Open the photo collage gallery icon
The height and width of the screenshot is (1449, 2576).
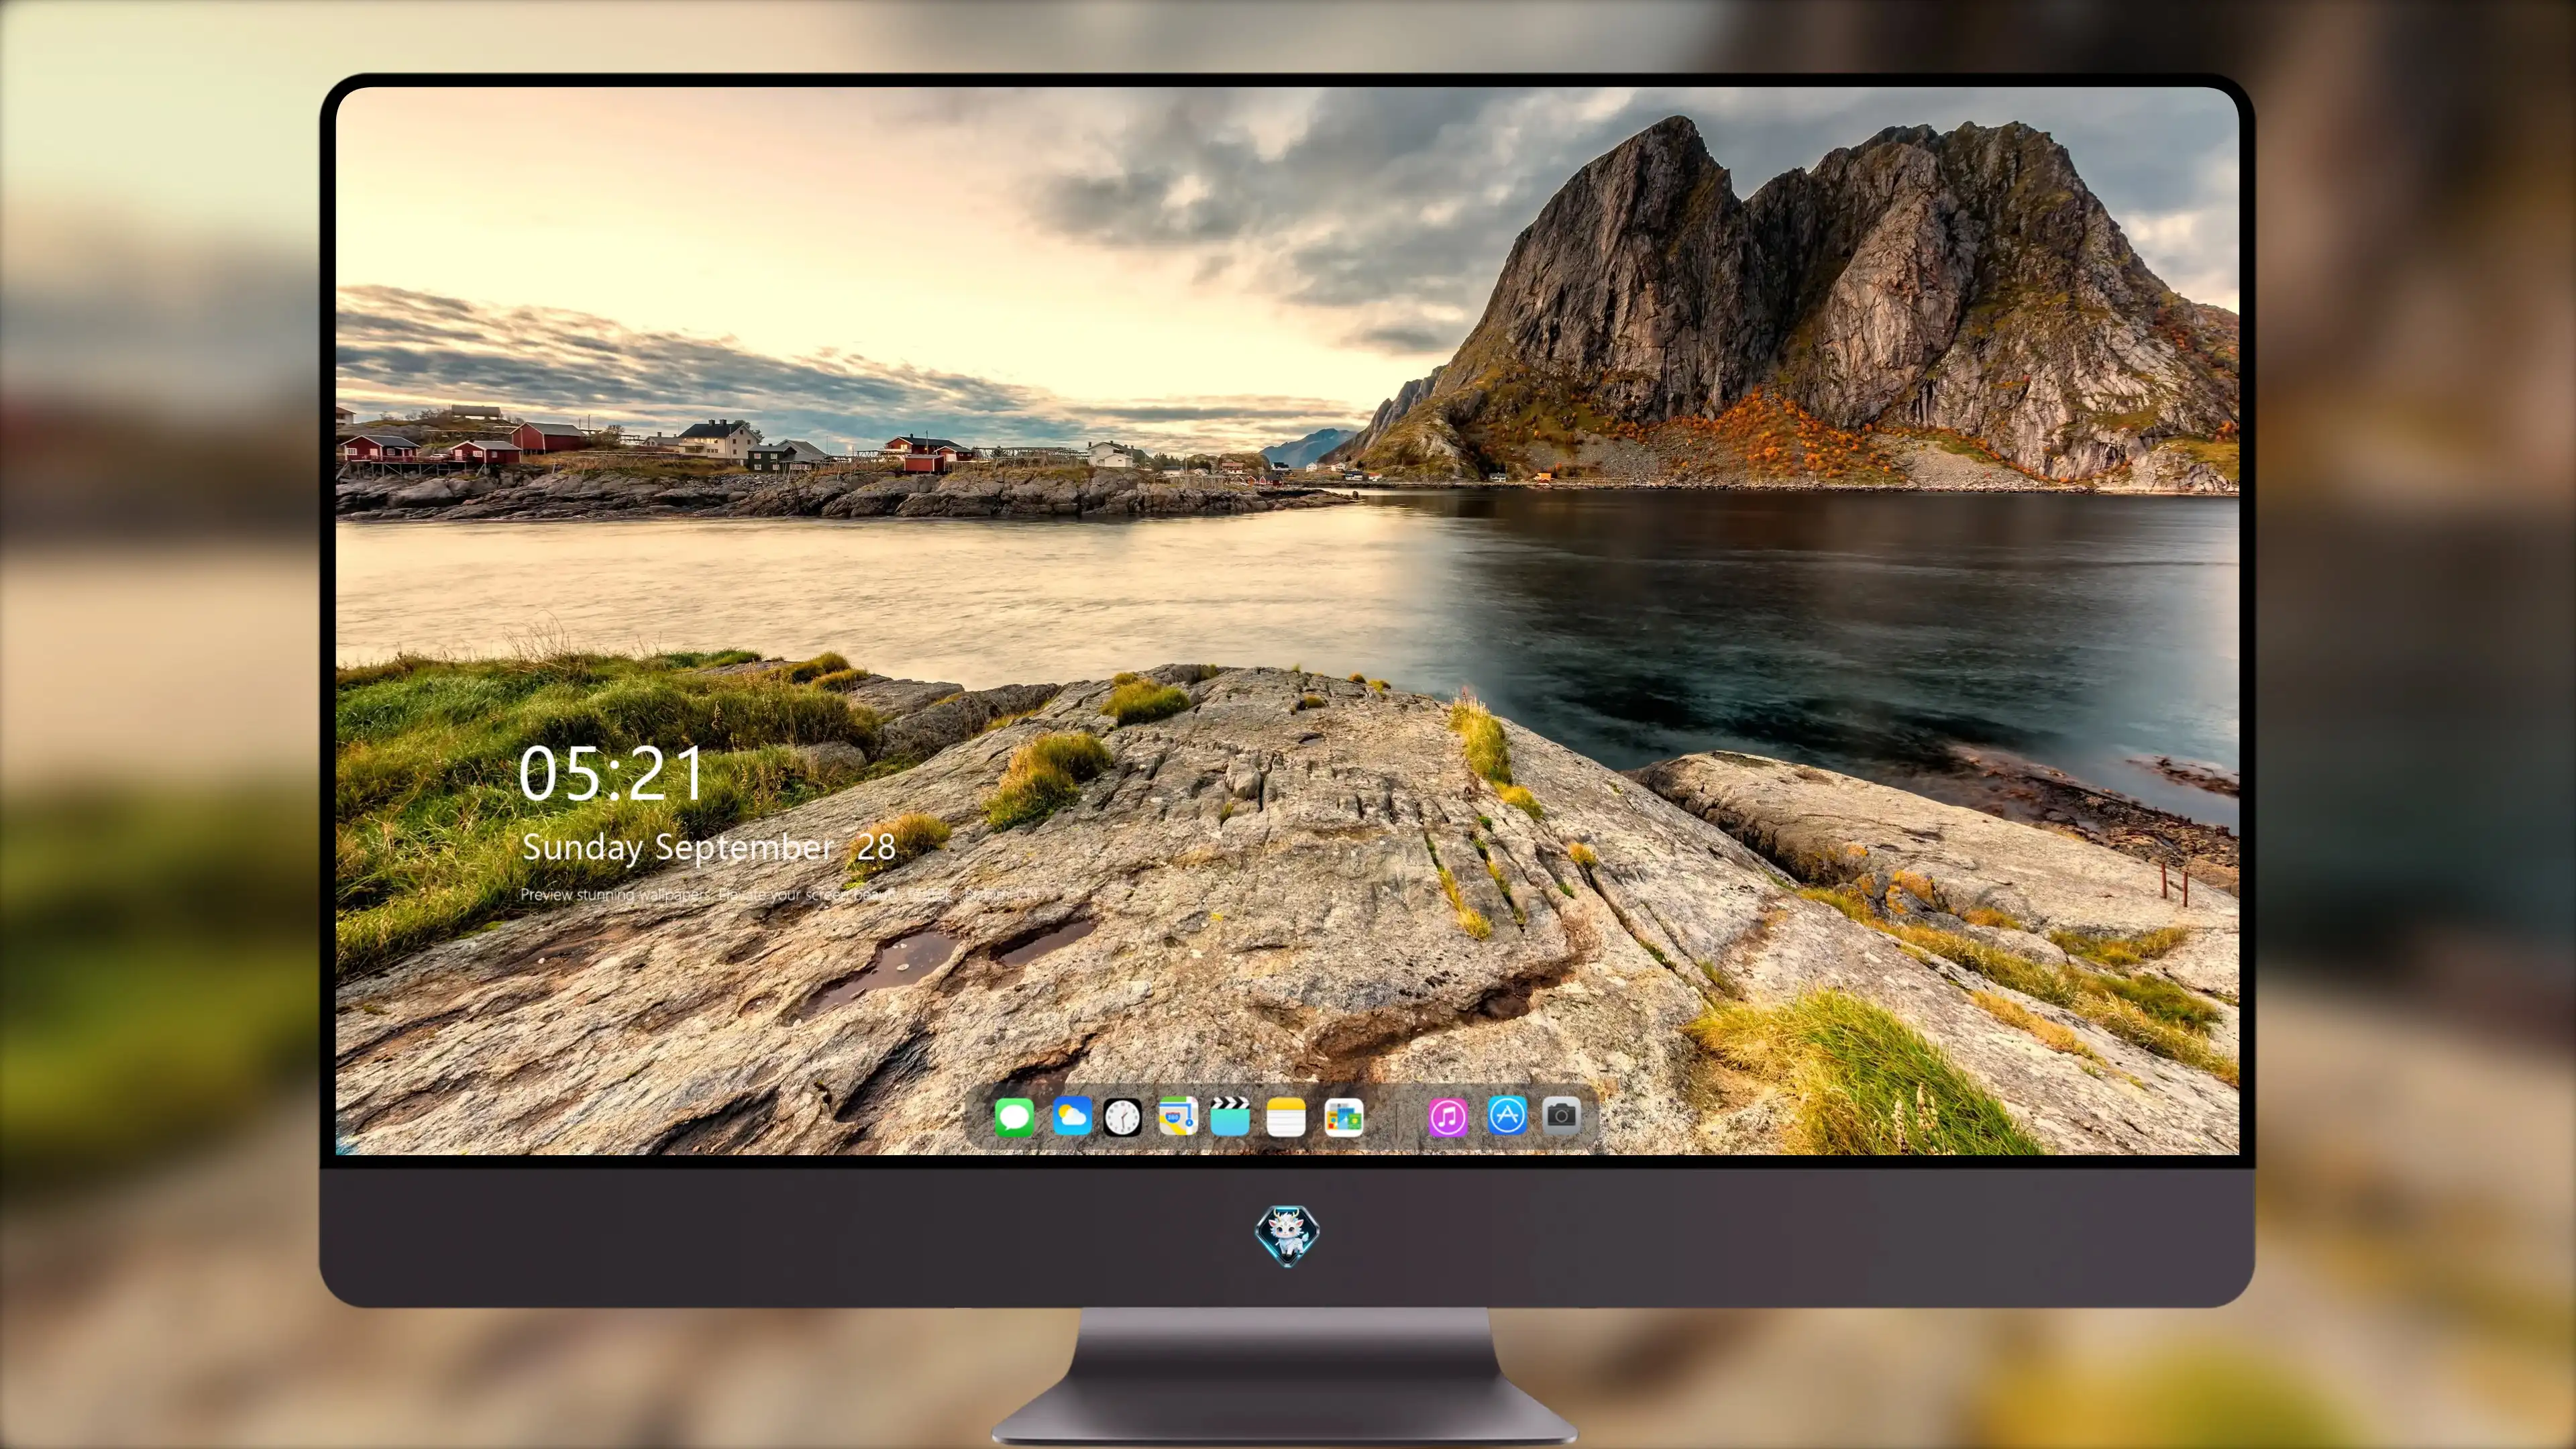[x=1344, y=1117]
